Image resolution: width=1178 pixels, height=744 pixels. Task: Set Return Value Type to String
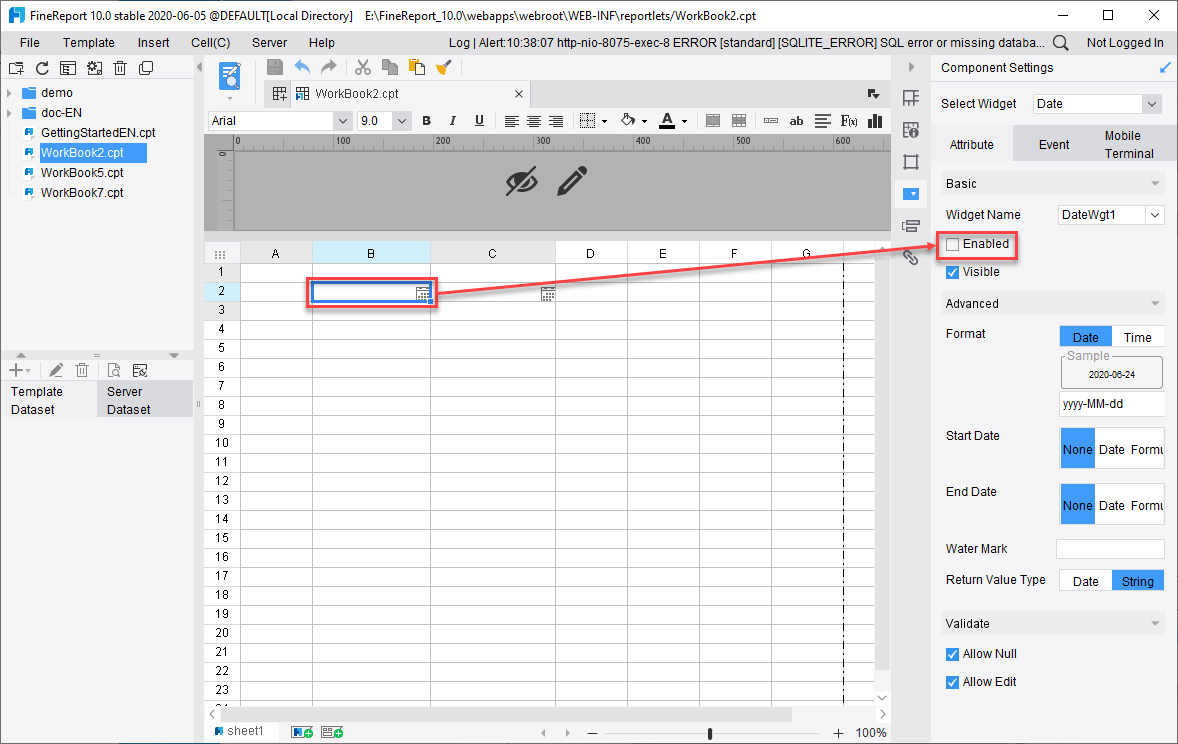(1137, 581)
